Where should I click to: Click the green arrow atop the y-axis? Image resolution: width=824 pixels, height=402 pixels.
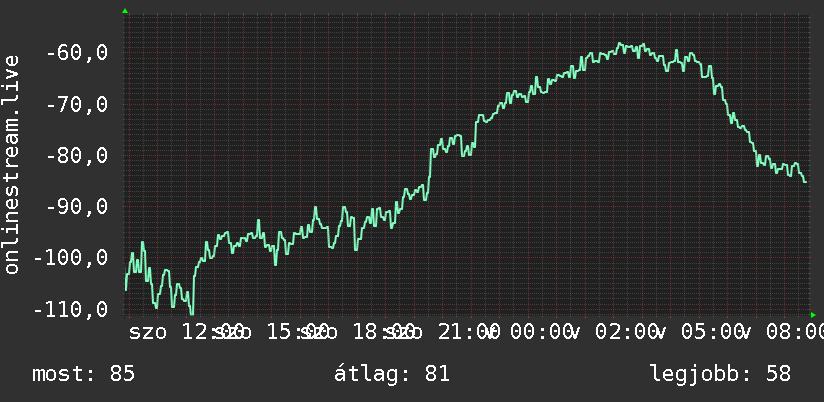click(125, 11)
